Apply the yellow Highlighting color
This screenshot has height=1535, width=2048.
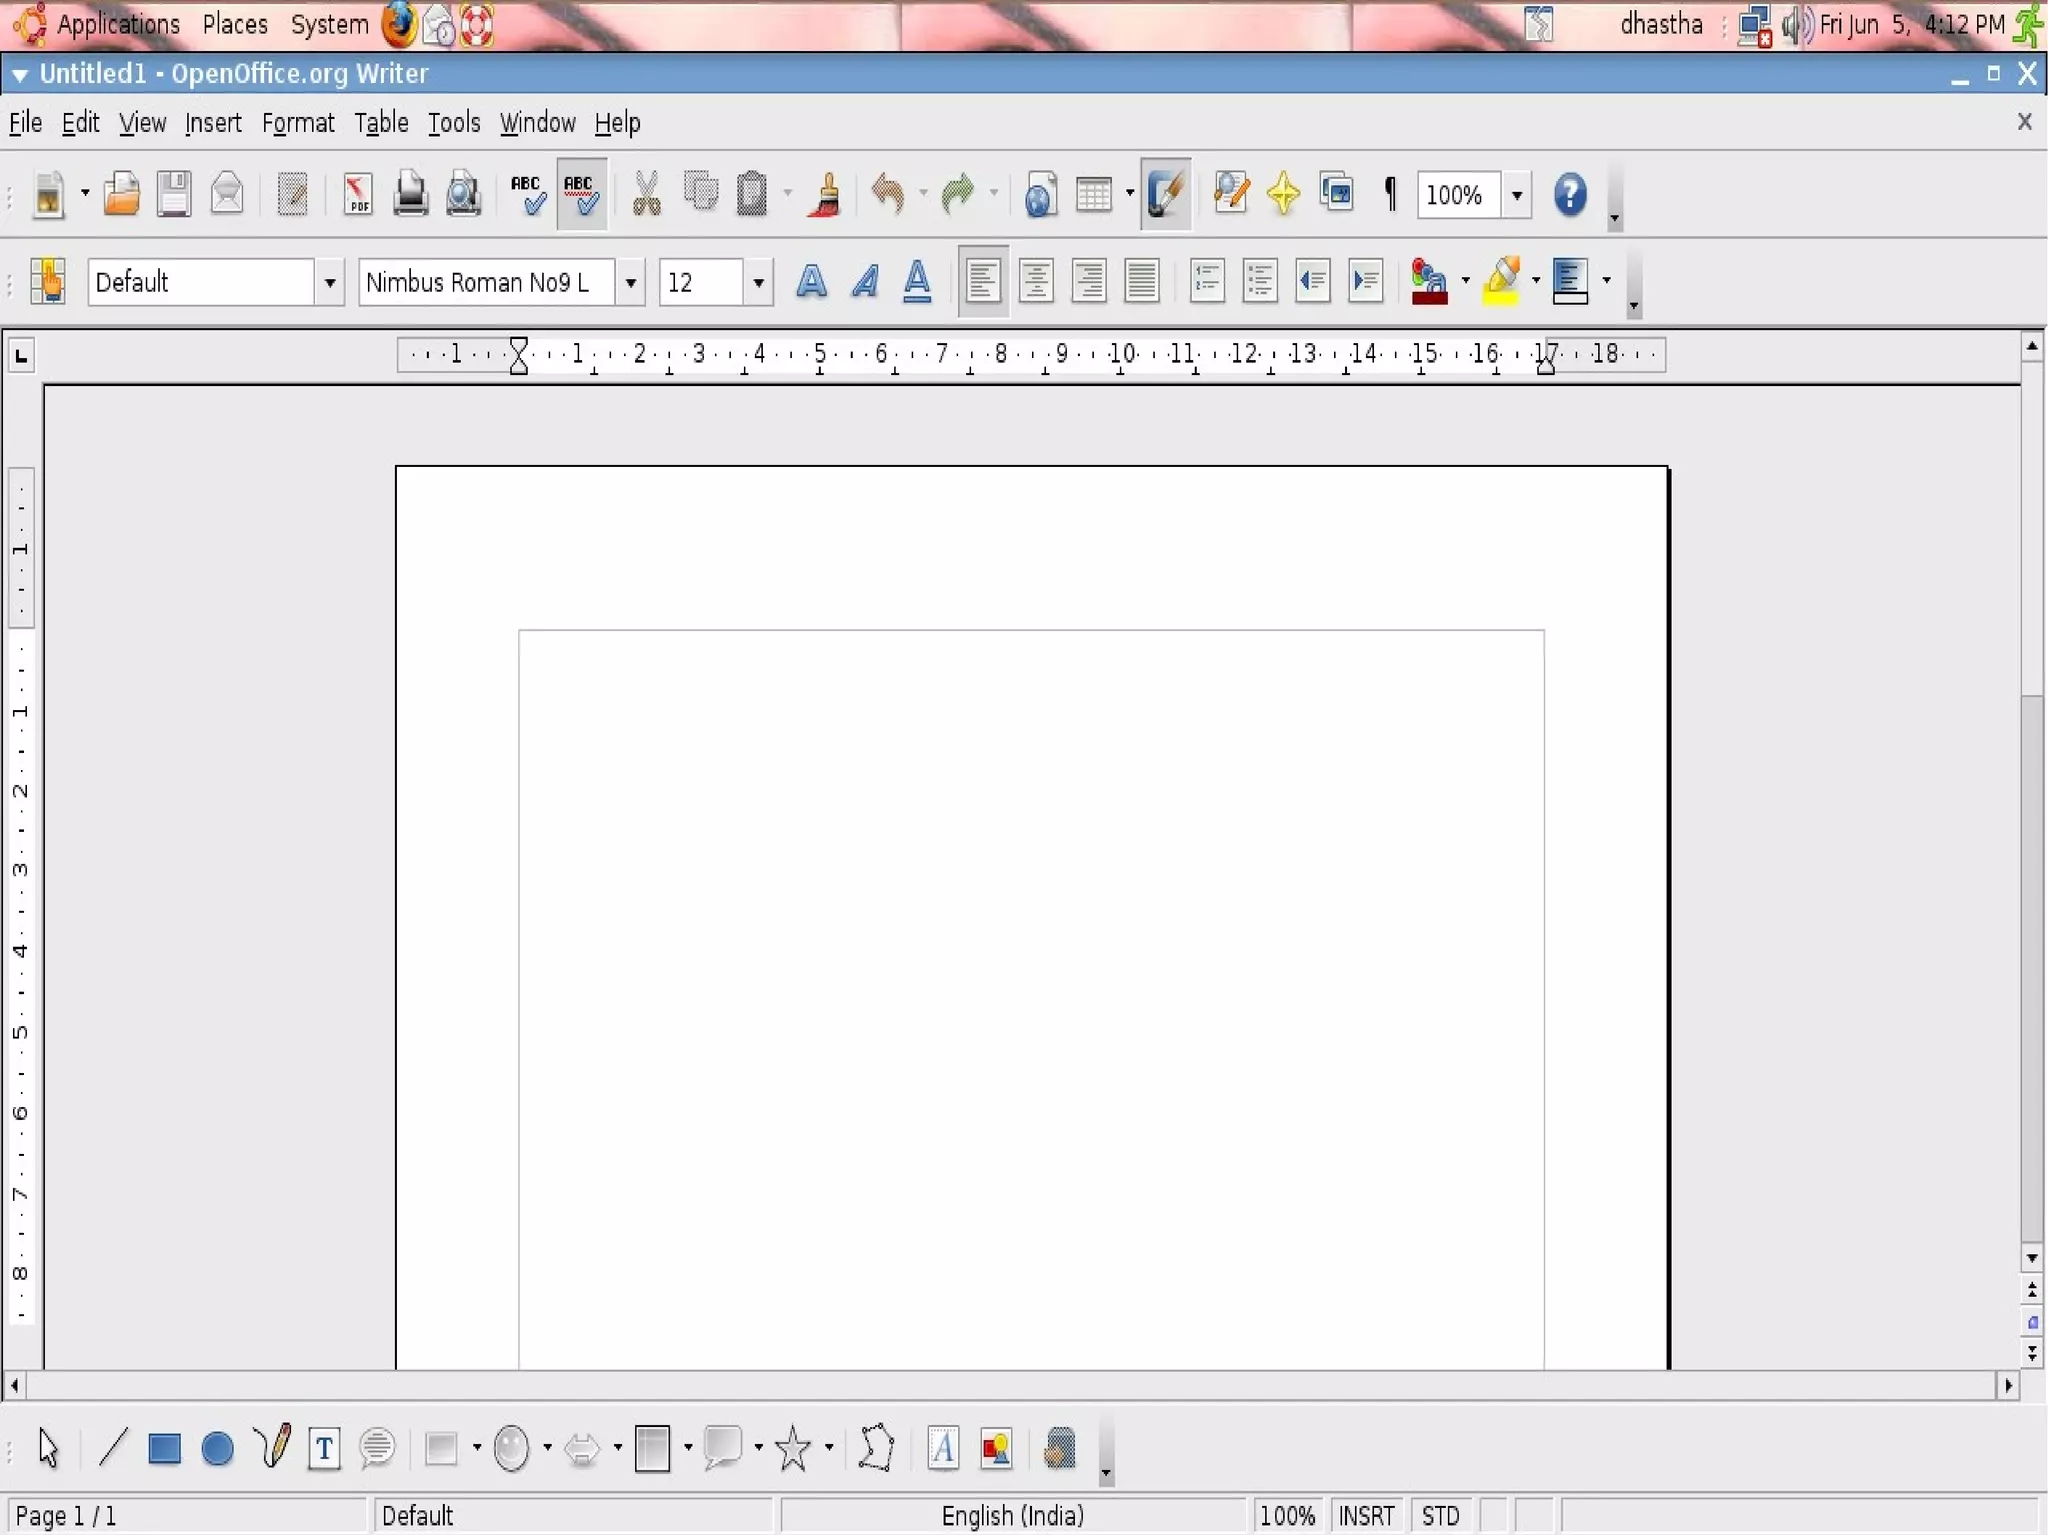1501,281
